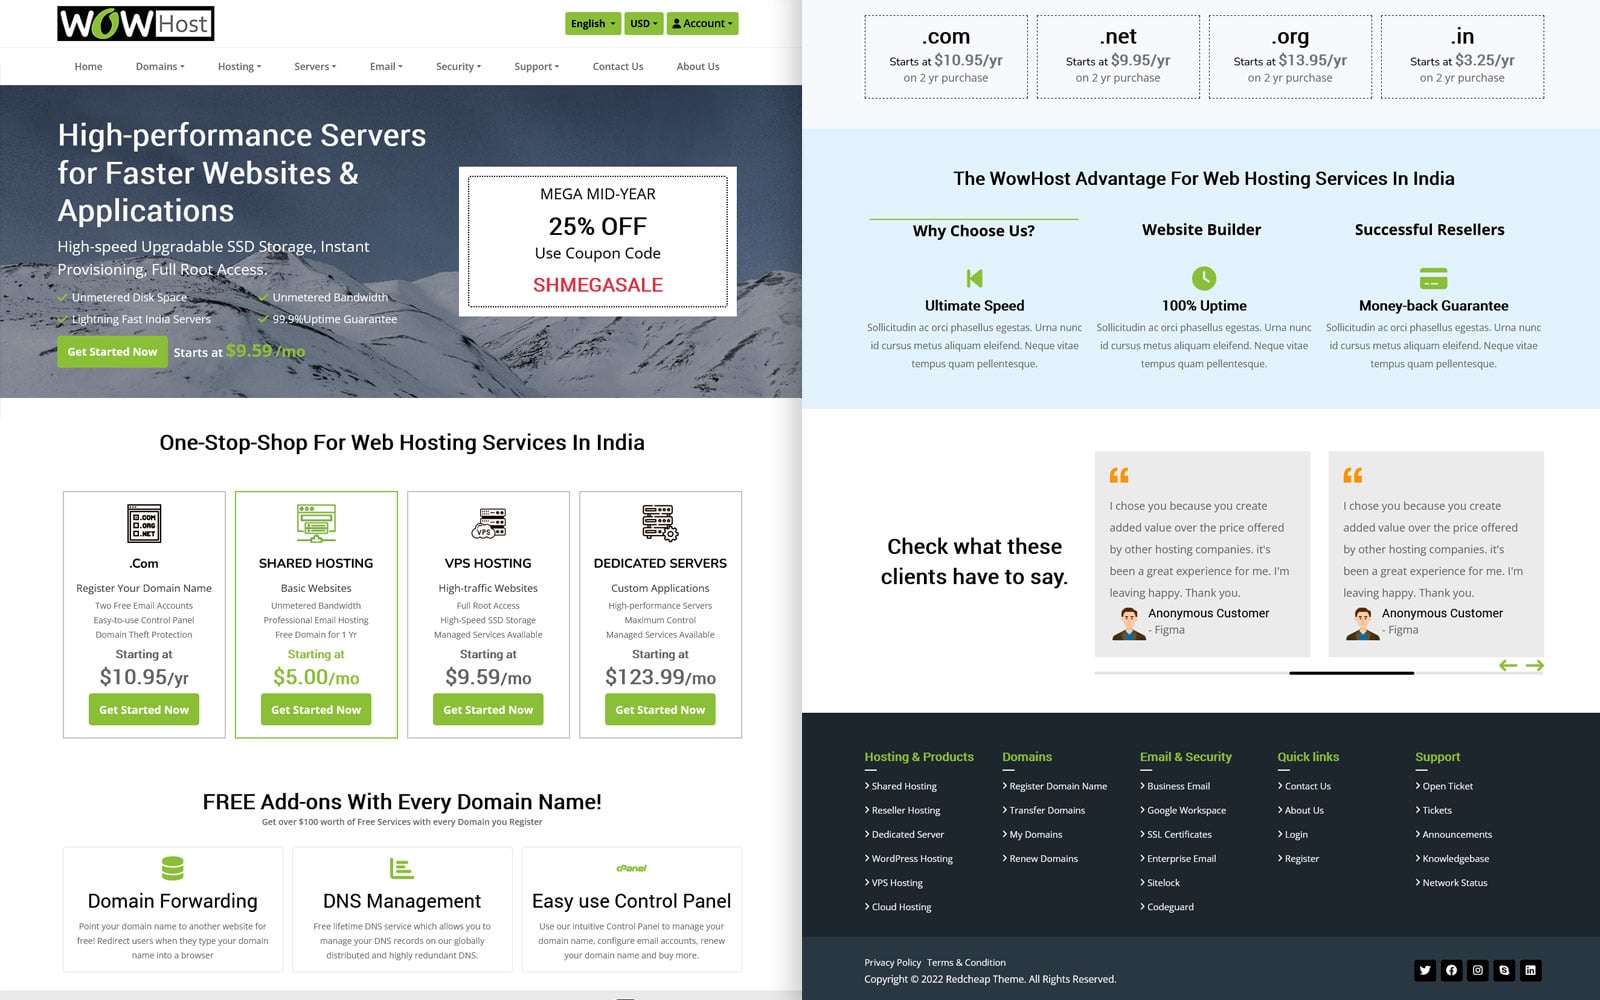Open the USD currency dropdown
This screenshot has height=1000, width=1600.
[x=642, y=22]
